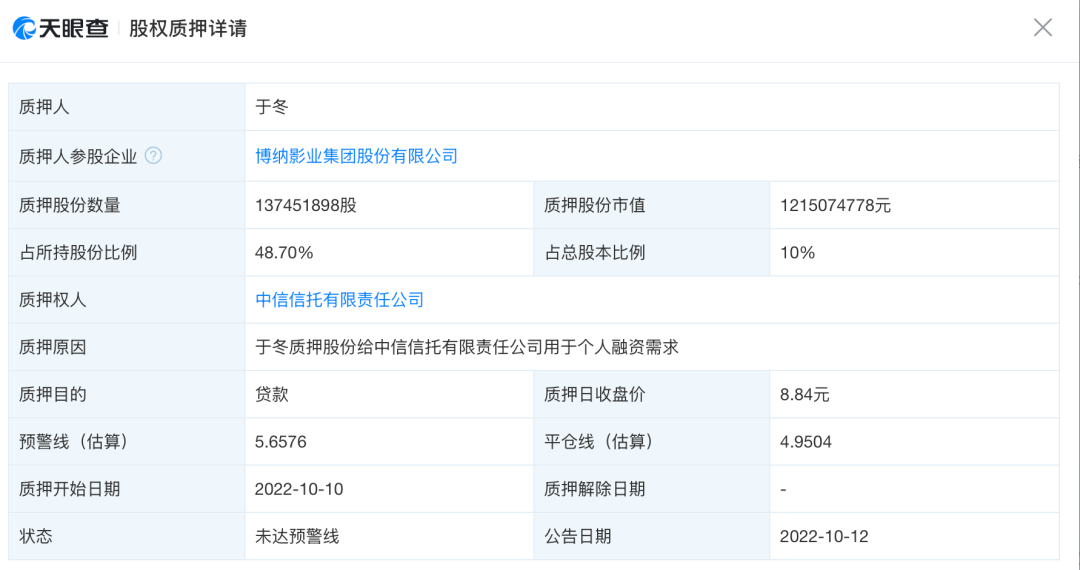The height and width of the screenshot is (570, 1080).
Task: Click the 质押股份市值 label
Action: click(x=594, y=205)
